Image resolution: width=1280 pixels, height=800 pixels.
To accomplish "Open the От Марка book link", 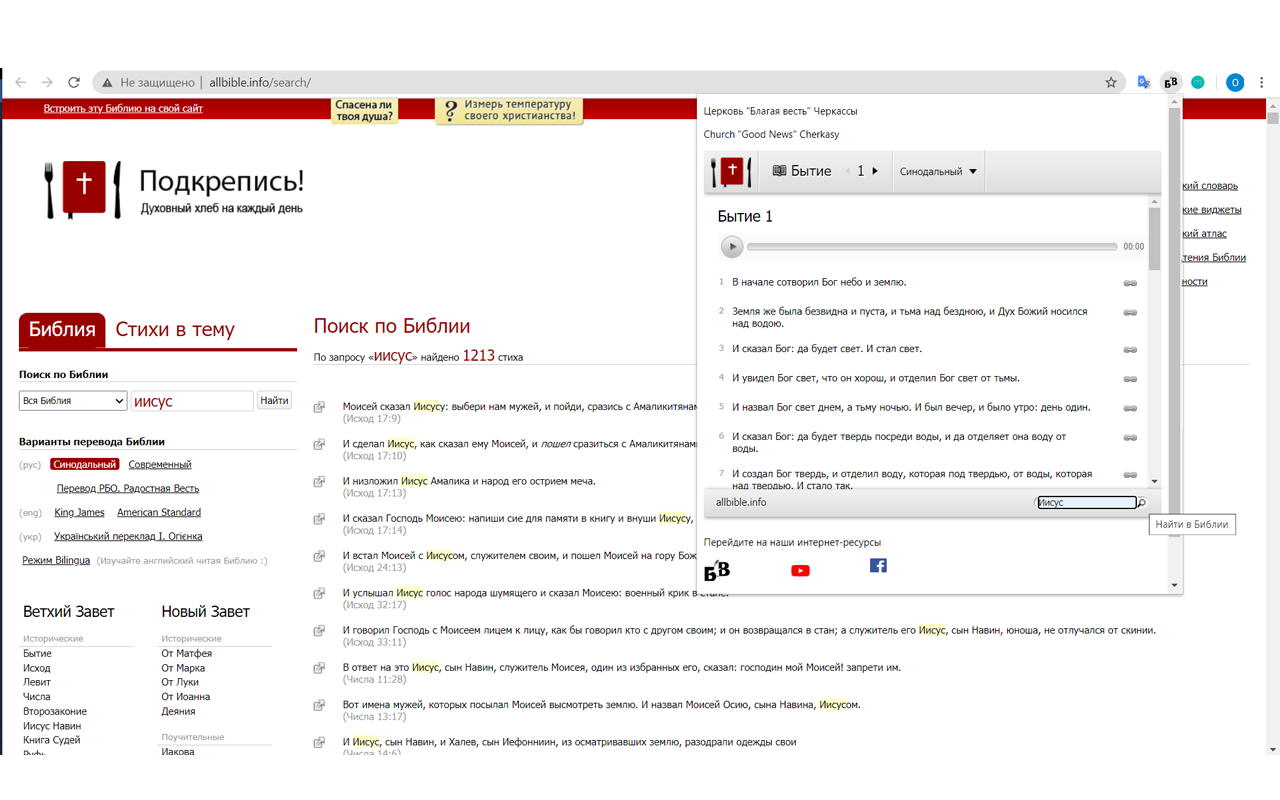I will [x=183, y=668].
